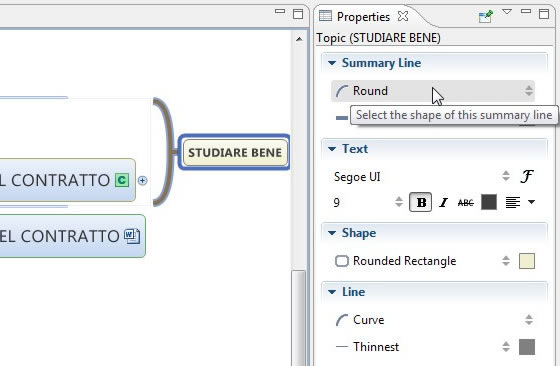Click the plus expand icon beside topic

pyautogui.click(x=142, y=181)
